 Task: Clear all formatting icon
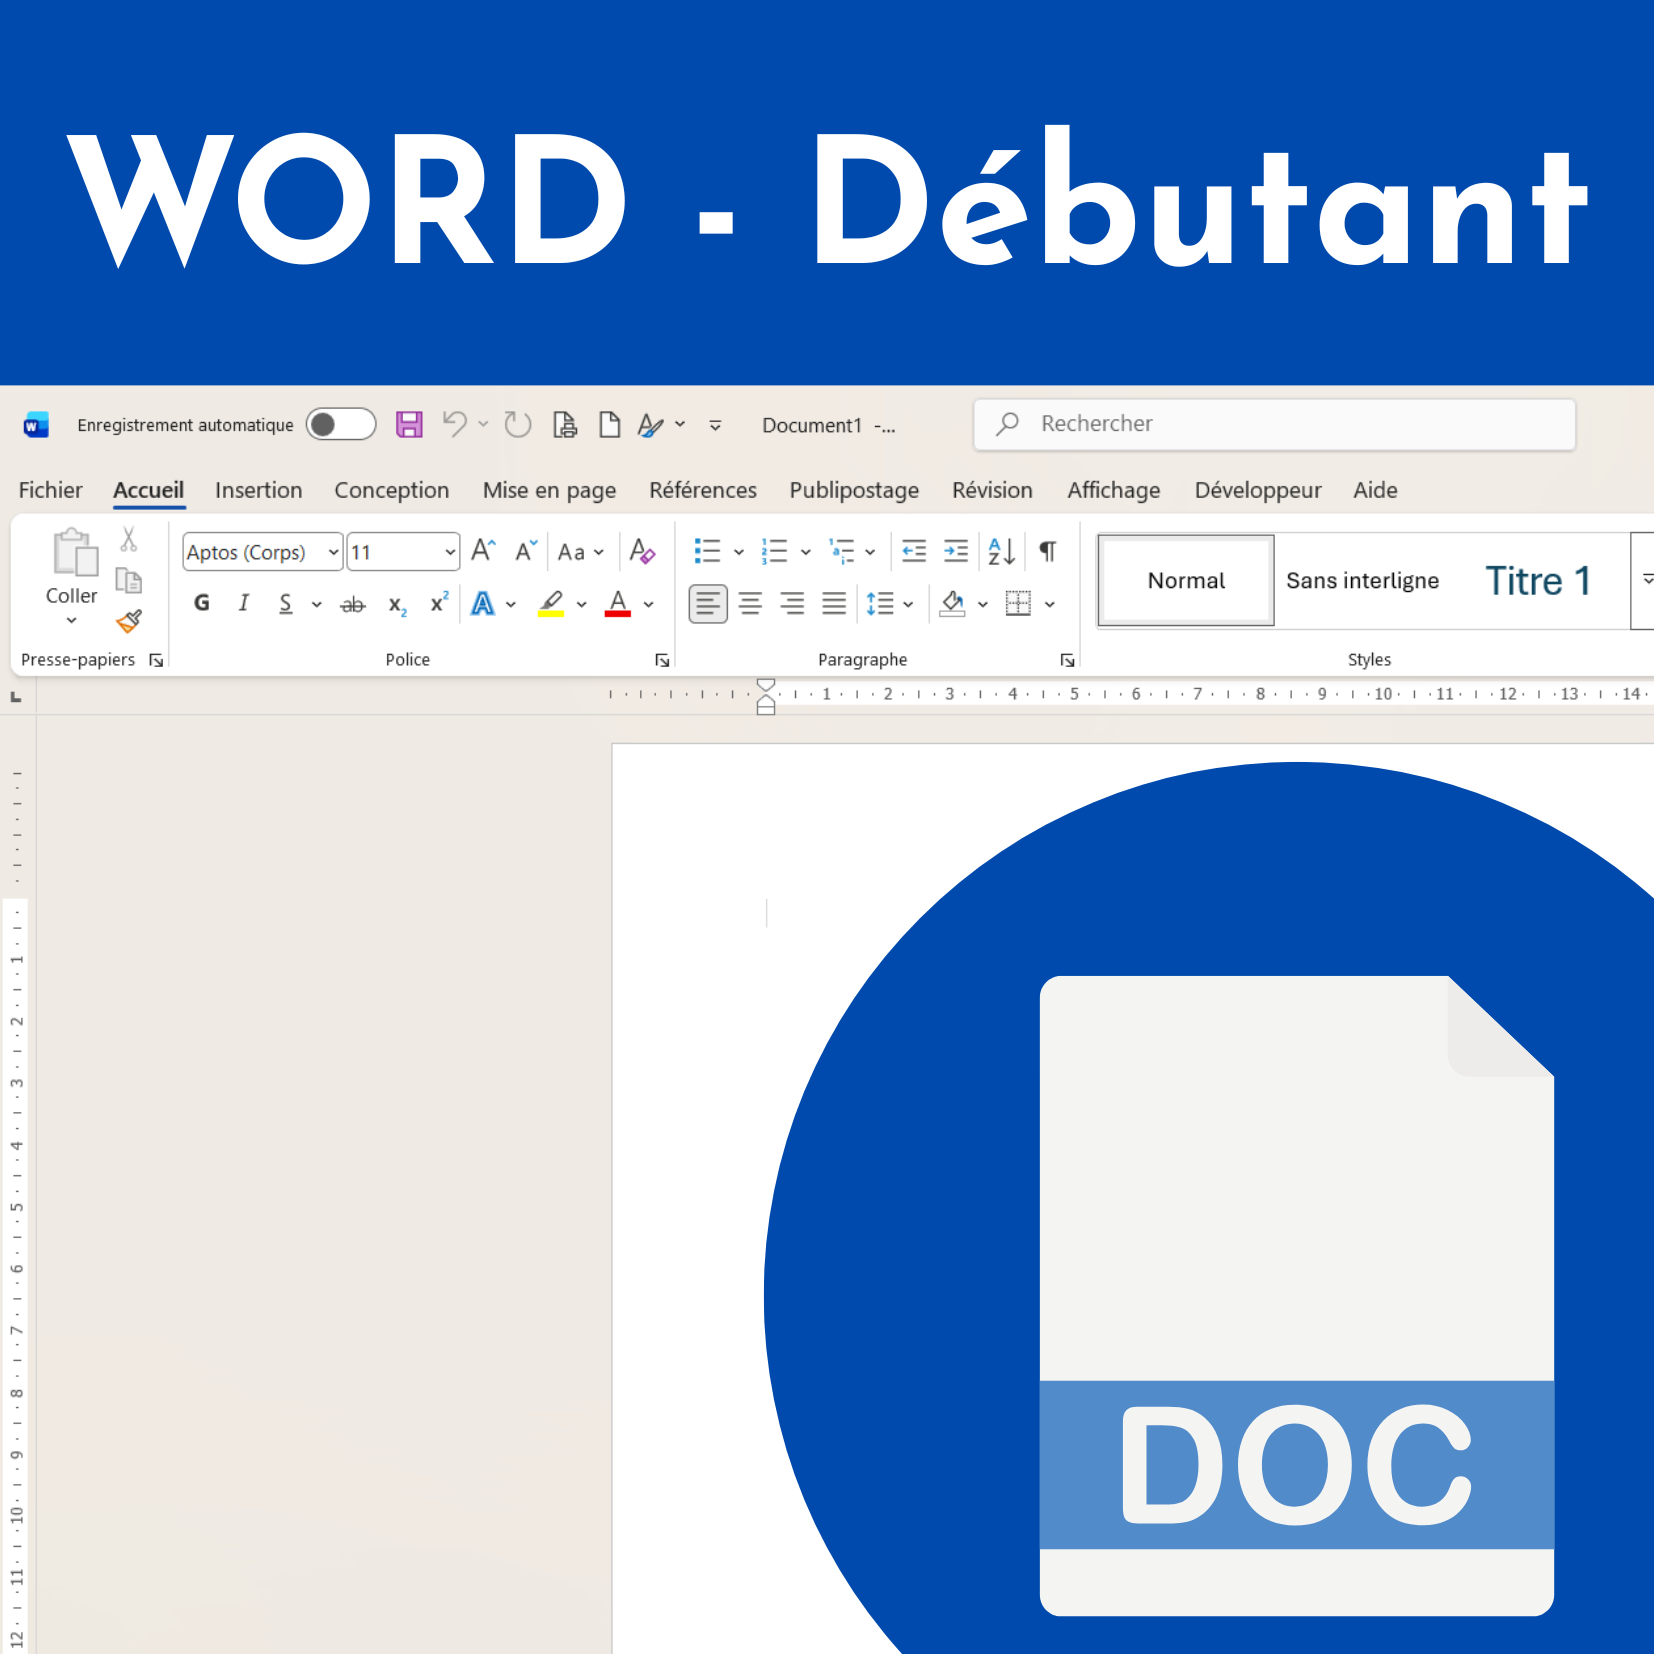point(642,551)
